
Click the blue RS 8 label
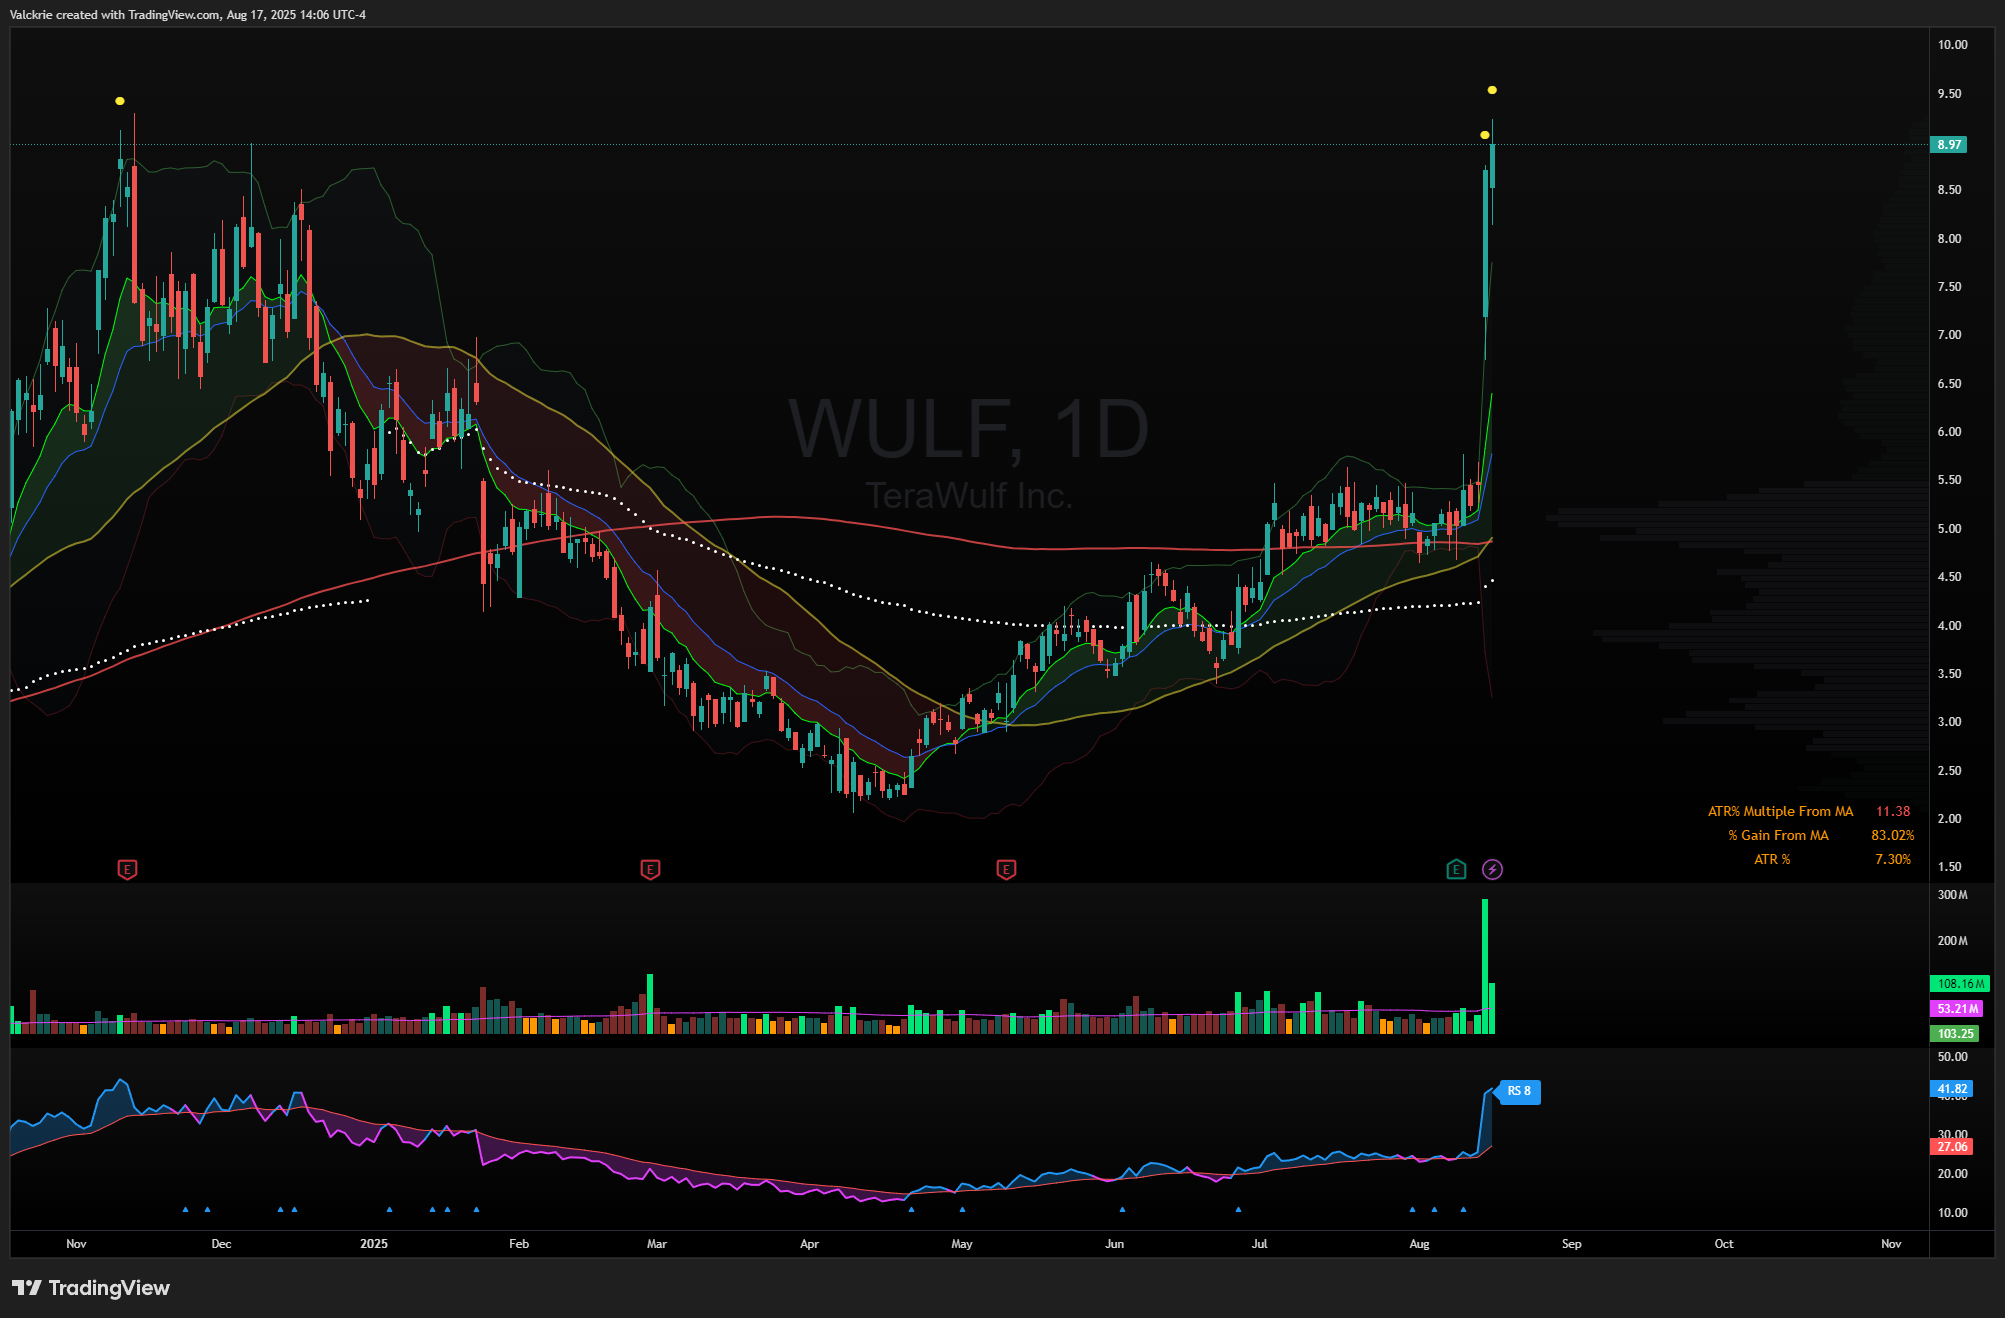[1519, 1091]
